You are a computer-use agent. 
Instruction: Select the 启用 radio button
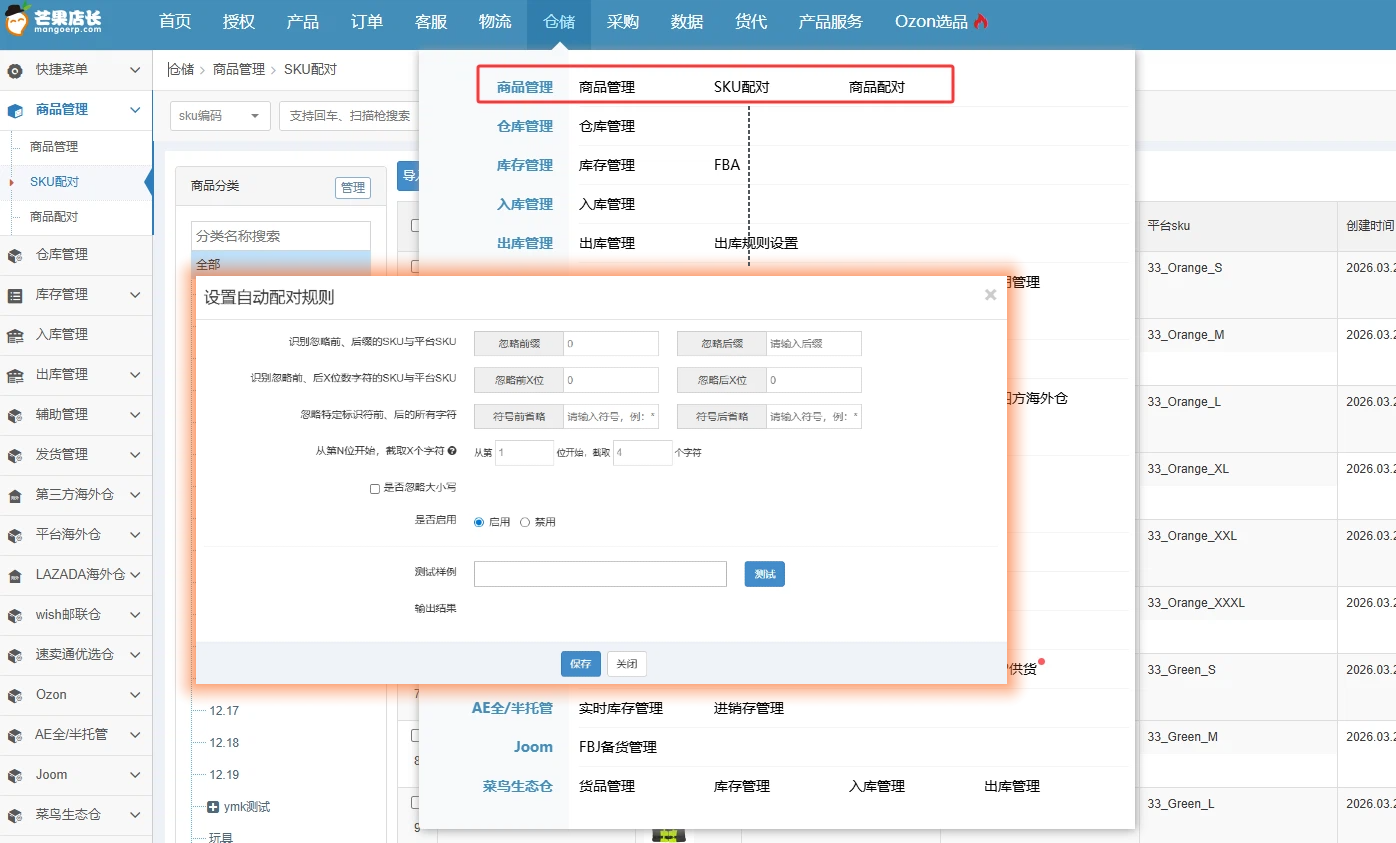tap(479, 522)
